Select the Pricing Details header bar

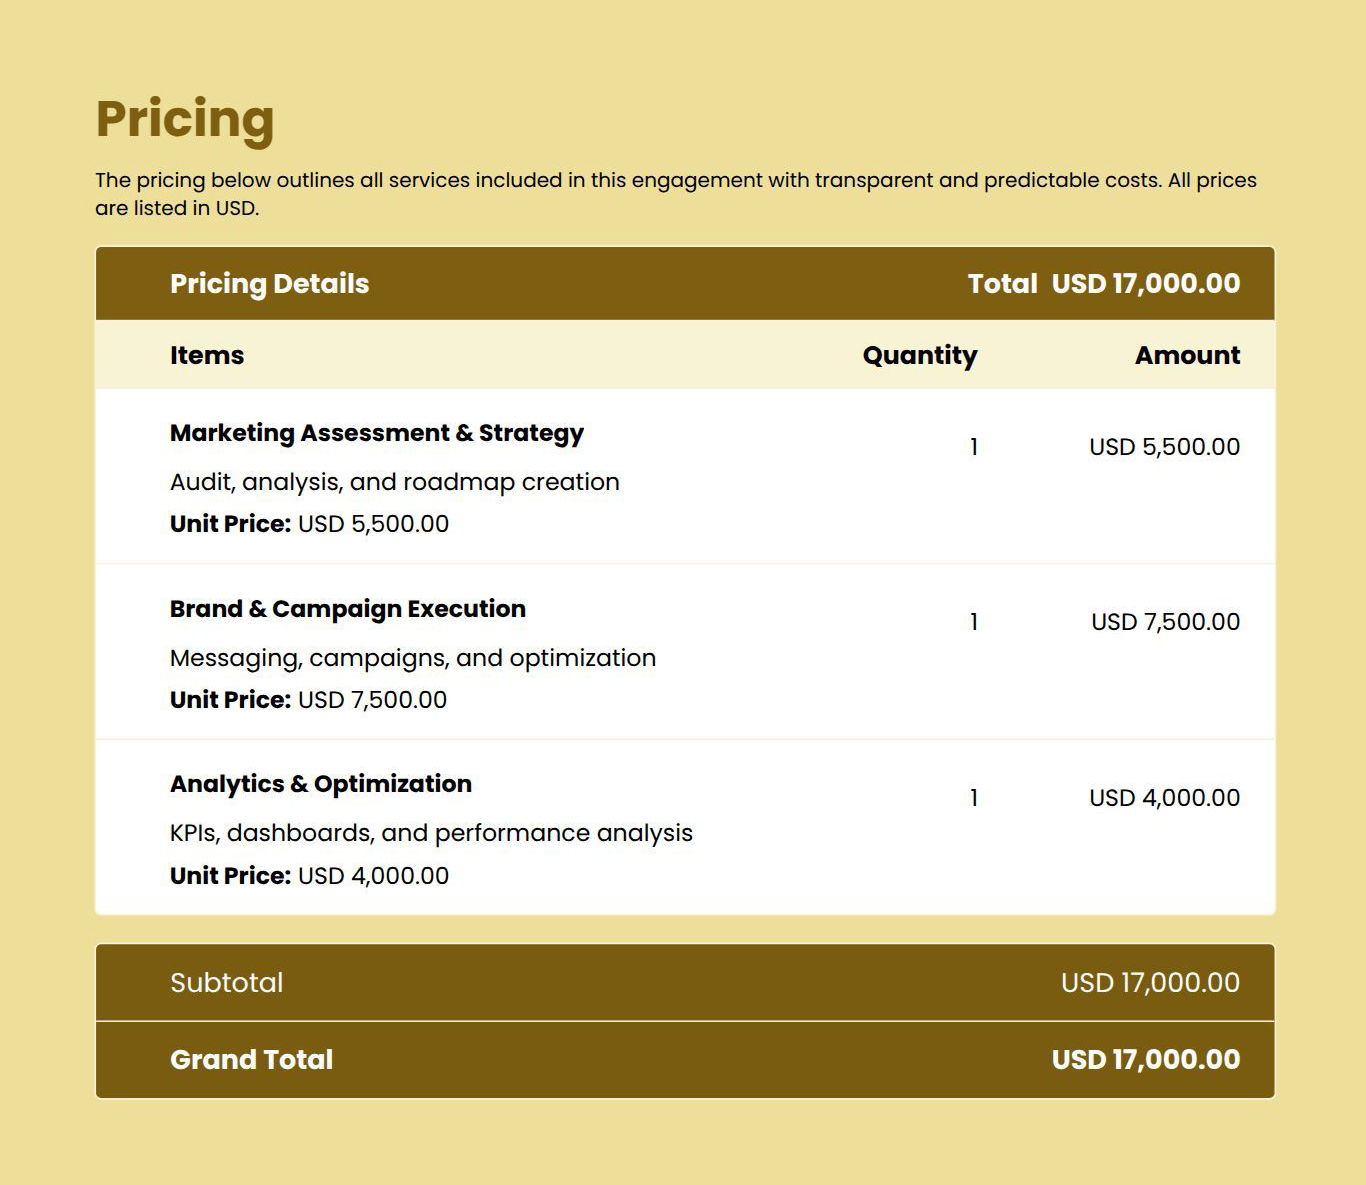click(x=270, y=283)
